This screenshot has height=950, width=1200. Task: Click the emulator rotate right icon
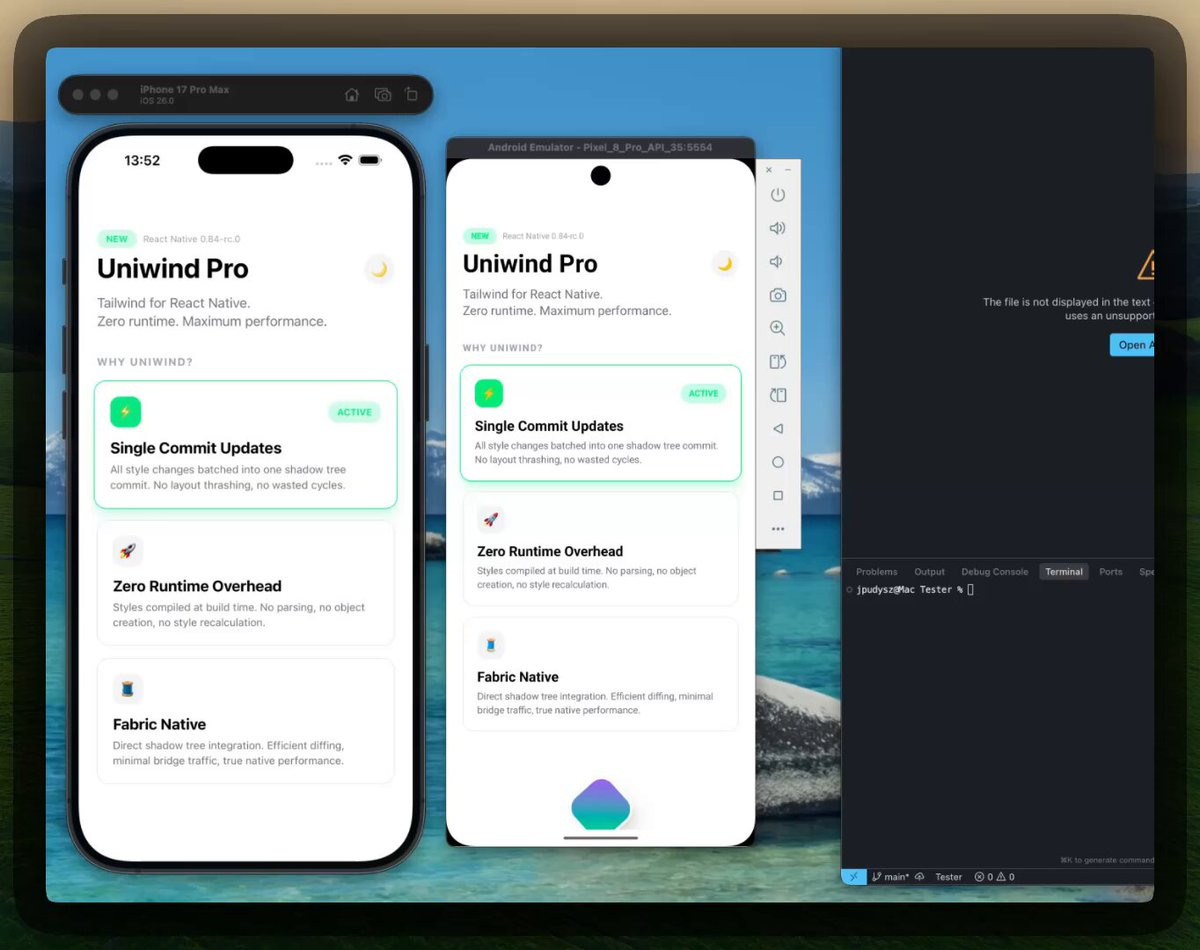778,395
